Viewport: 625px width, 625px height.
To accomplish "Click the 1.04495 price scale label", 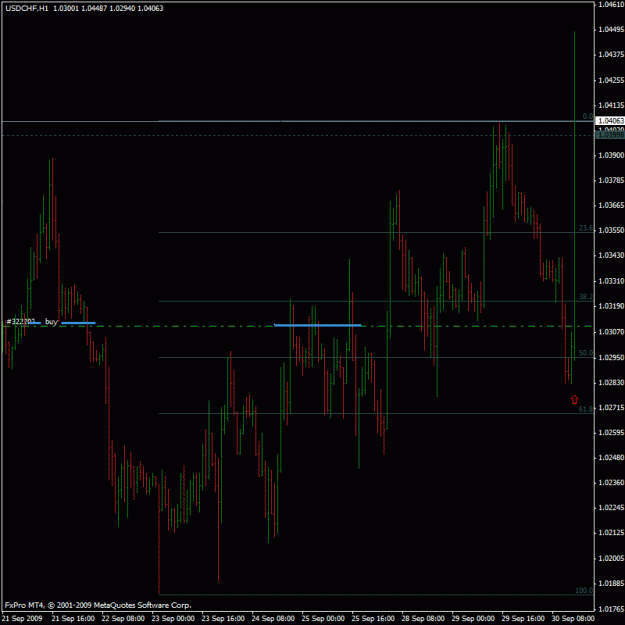I will pos(611,29).
